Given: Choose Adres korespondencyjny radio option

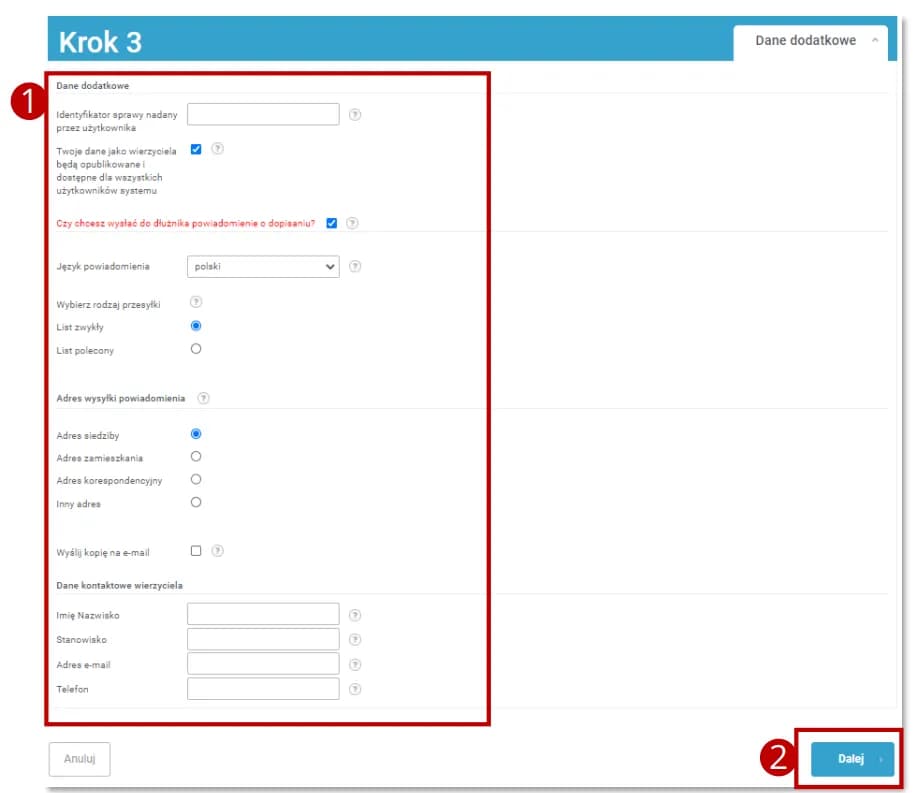Looking at the screenshot, I should (196, 479).
